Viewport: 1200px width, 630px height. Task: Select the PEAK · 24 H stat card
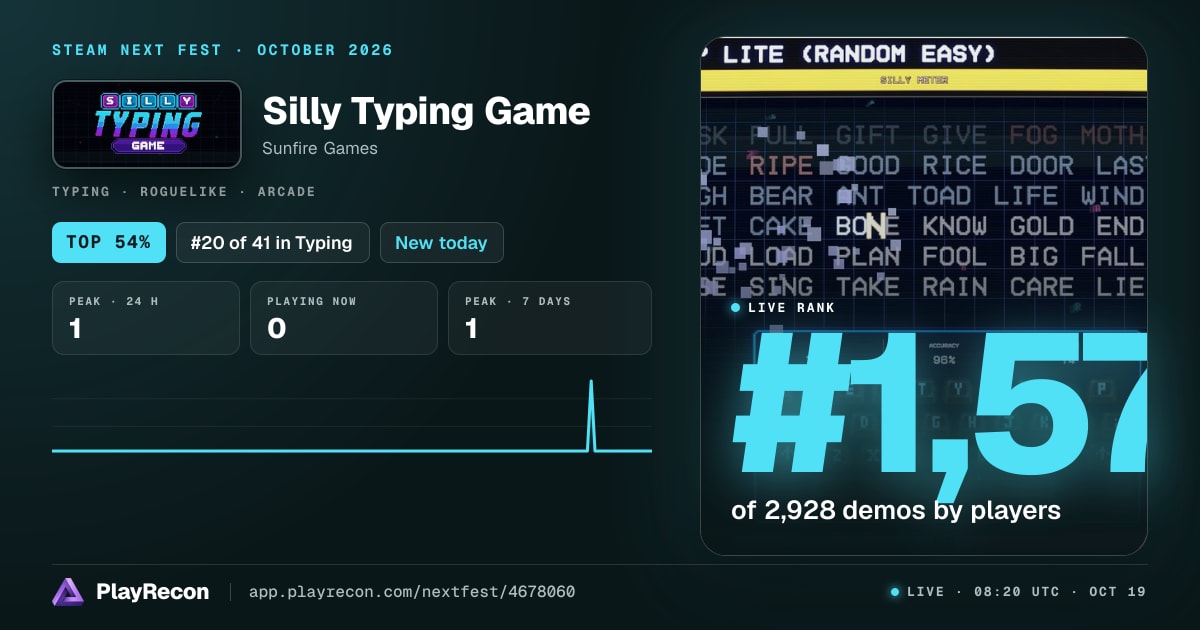point(146,318)
